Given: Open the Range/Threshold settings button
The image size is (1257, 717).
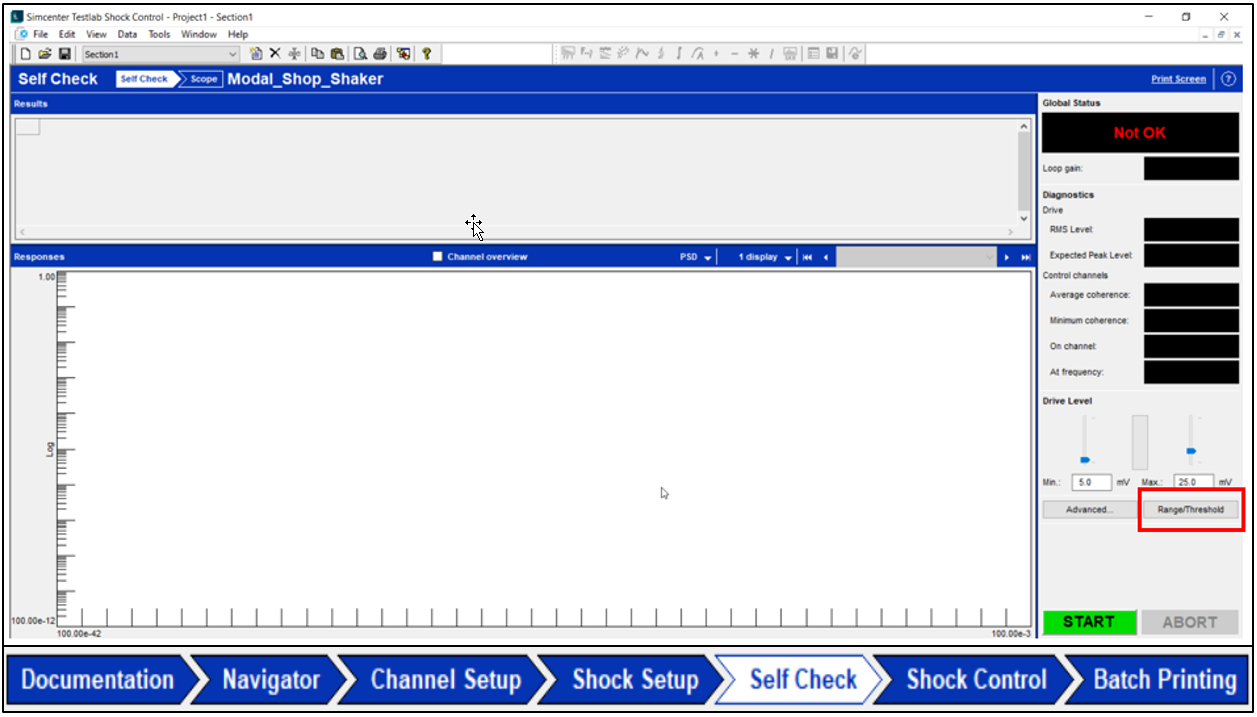Looking at the screenshot, I should point(1190,509).
